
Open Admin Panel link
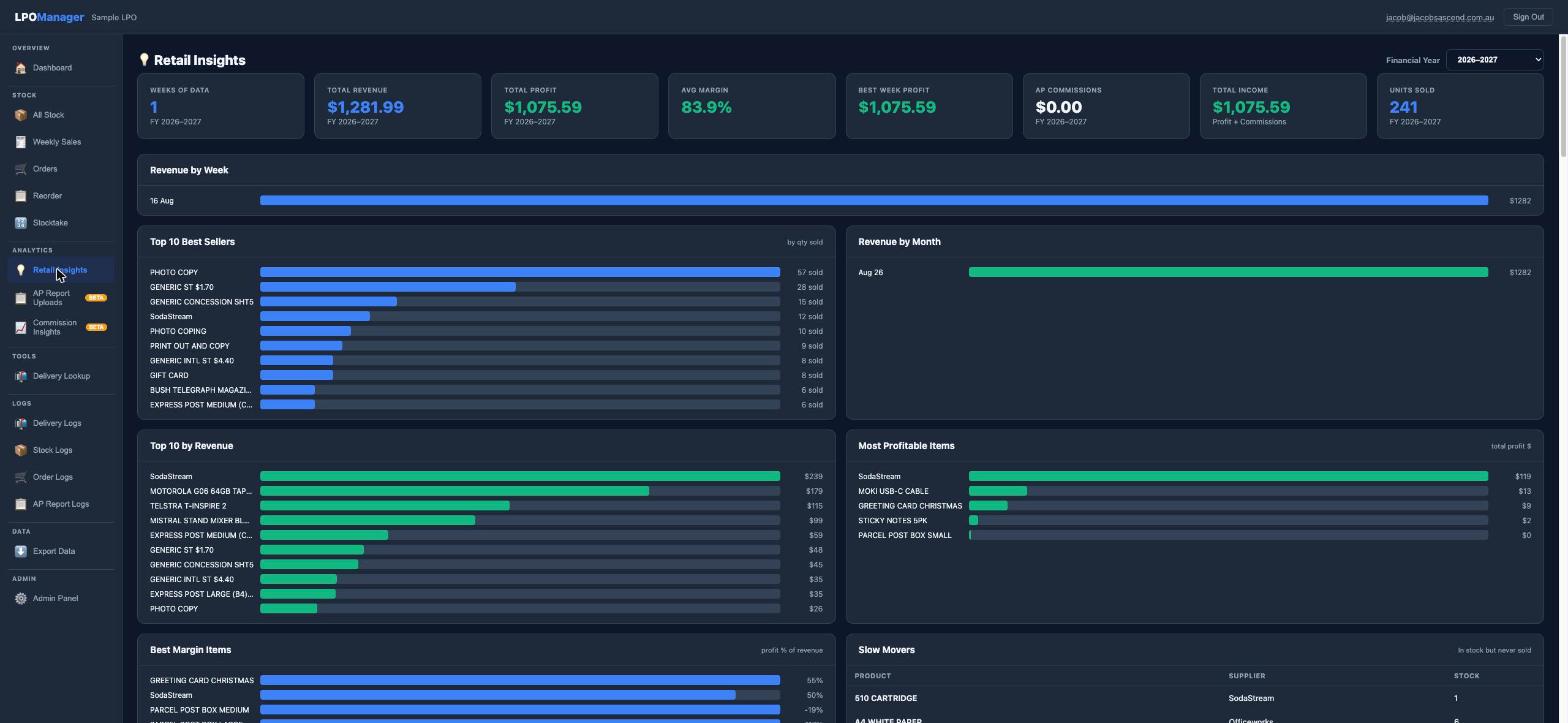[x=61, y=598]
